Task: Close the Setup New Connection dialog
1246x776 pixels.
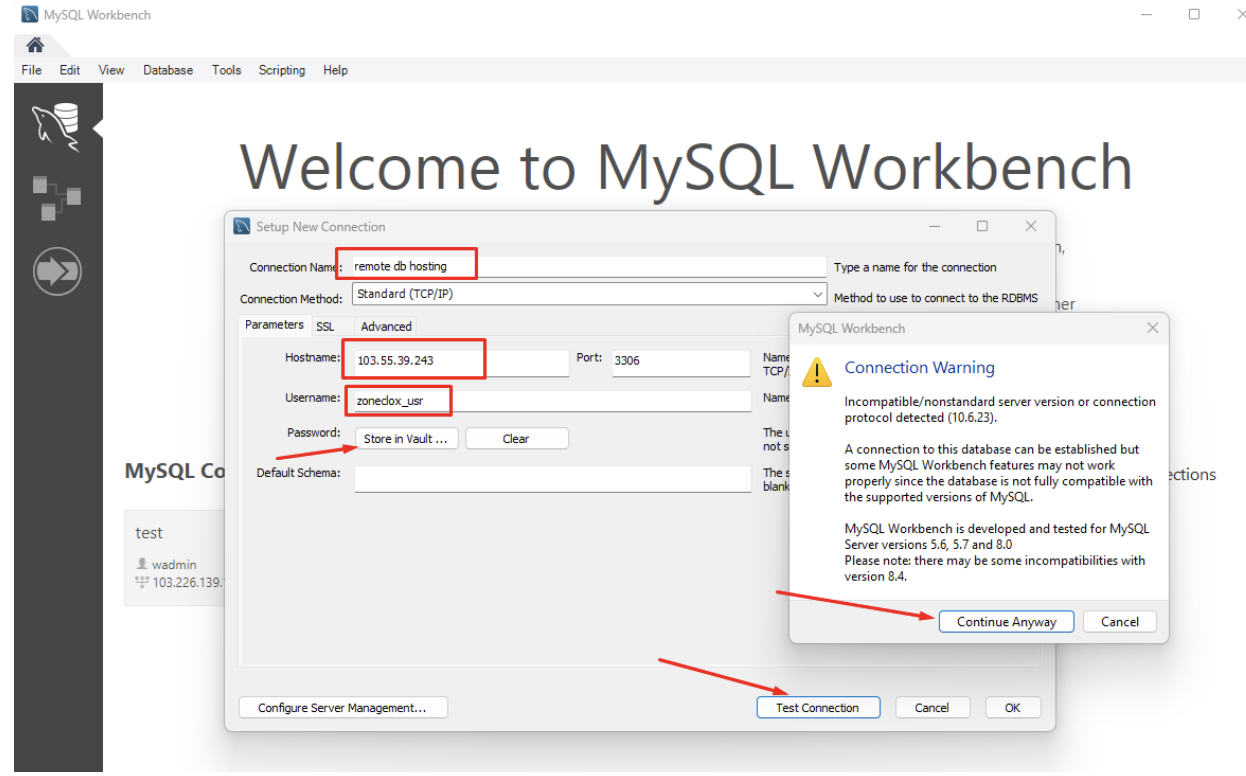Action: point(1031,227)
